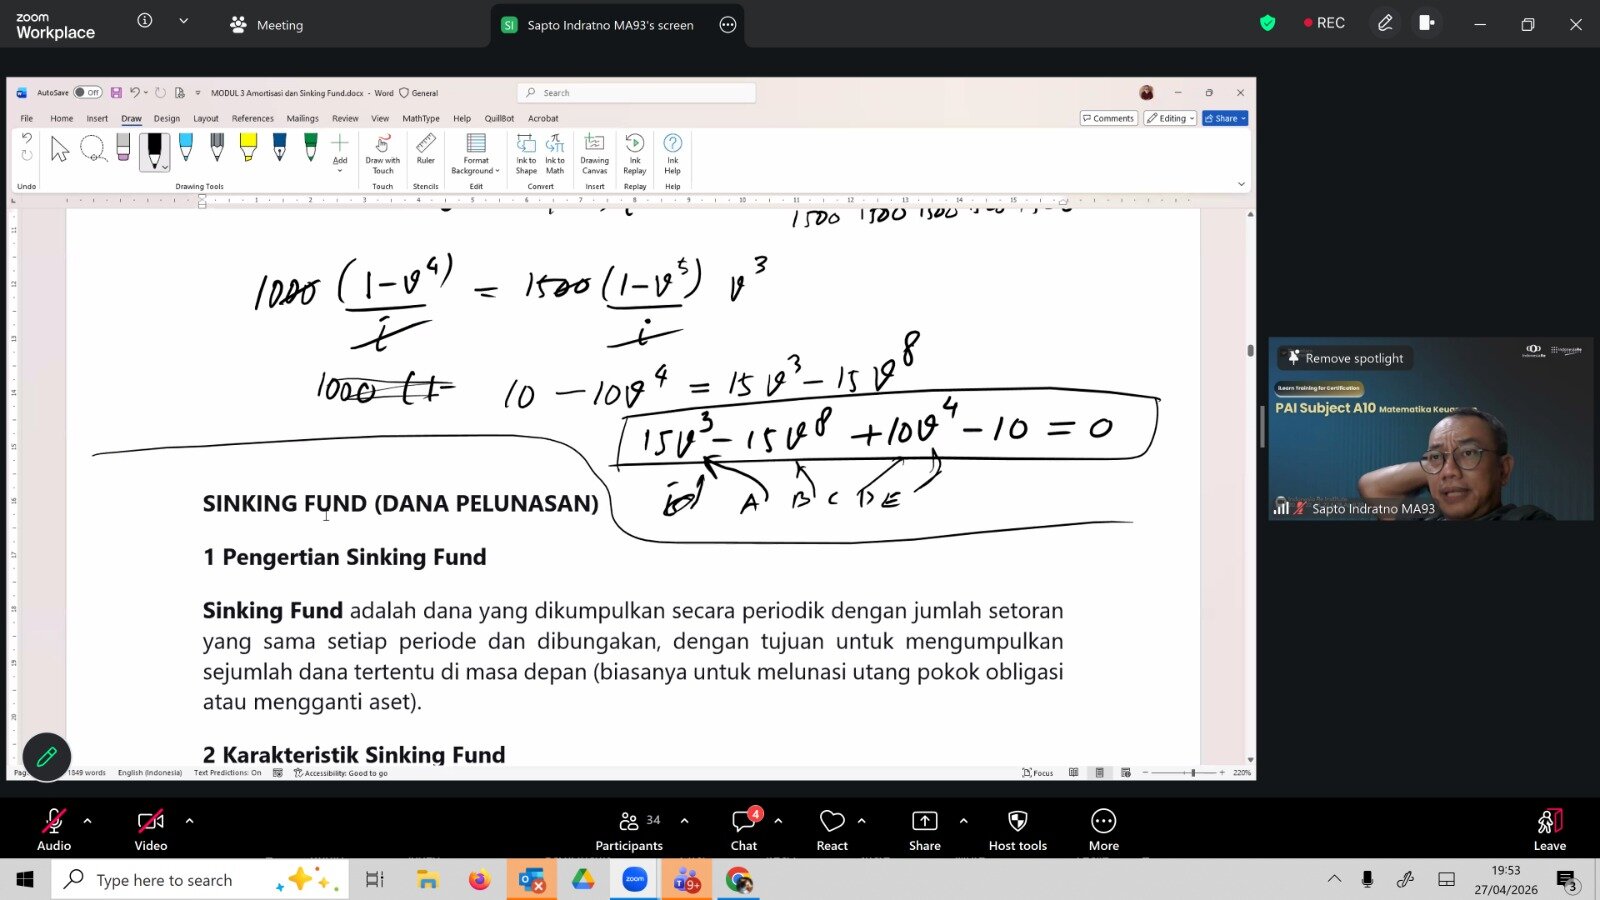The width and height of the screenshot is (1600, 900).
Task: Open the QuillBot tab
Action: pyautogui.click(x=499, y=118)
